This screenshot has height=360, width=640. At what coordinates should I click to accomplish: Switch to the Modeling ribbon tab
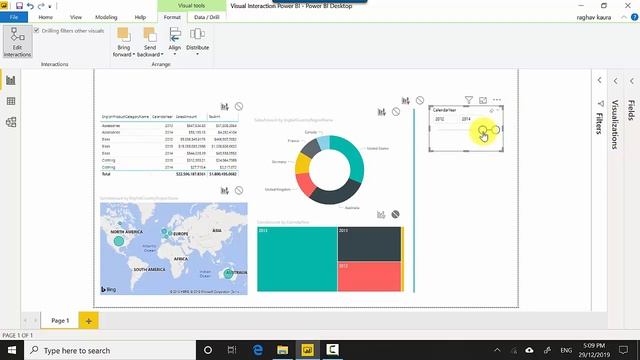pos(106,17)
